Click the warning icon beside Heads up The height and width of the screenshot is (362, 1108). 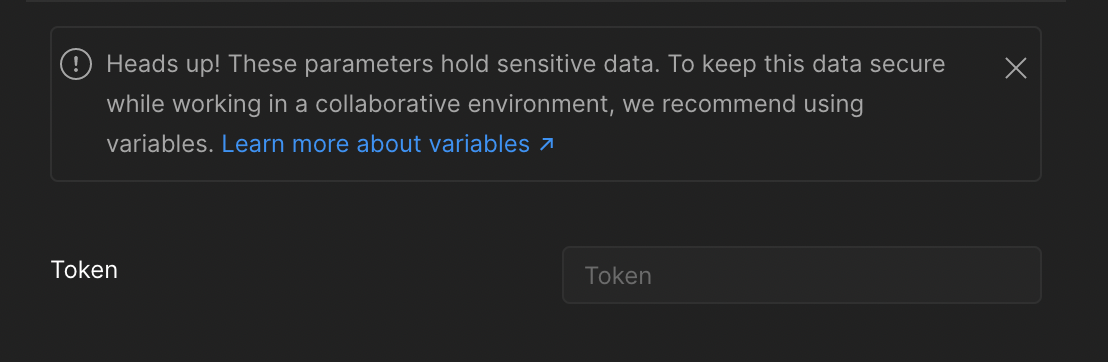pyautogui.click(x=76, y=64)
